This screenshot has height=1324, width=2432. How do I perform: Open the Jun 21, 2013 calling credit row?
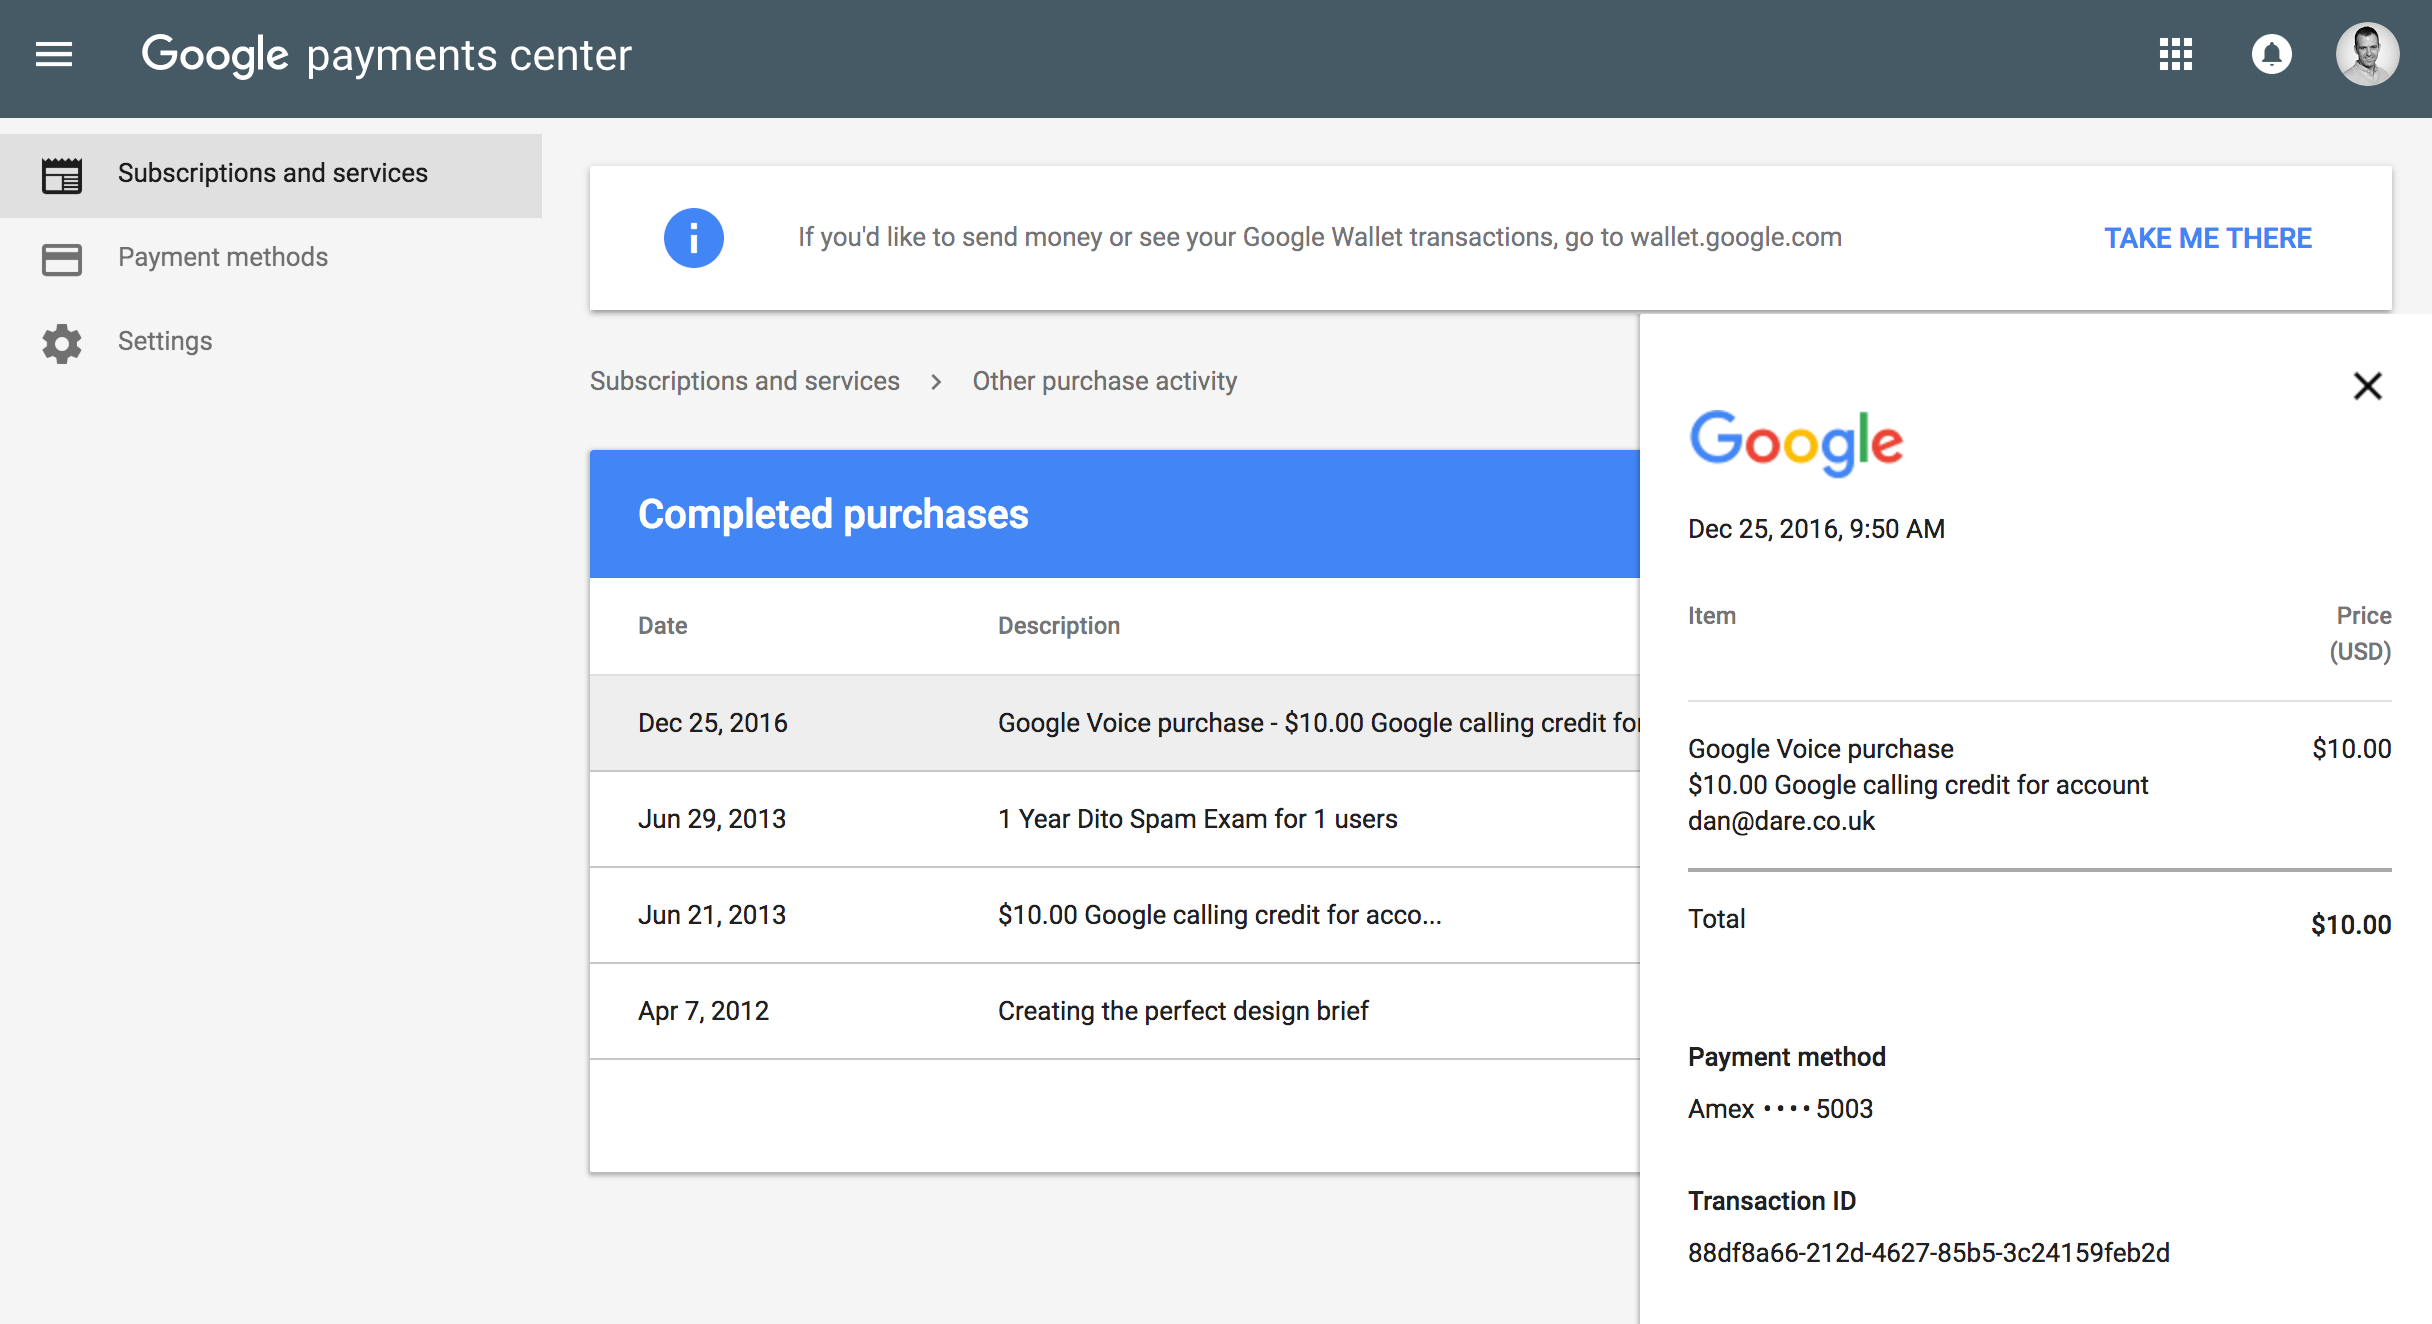tap(1115, 915)
